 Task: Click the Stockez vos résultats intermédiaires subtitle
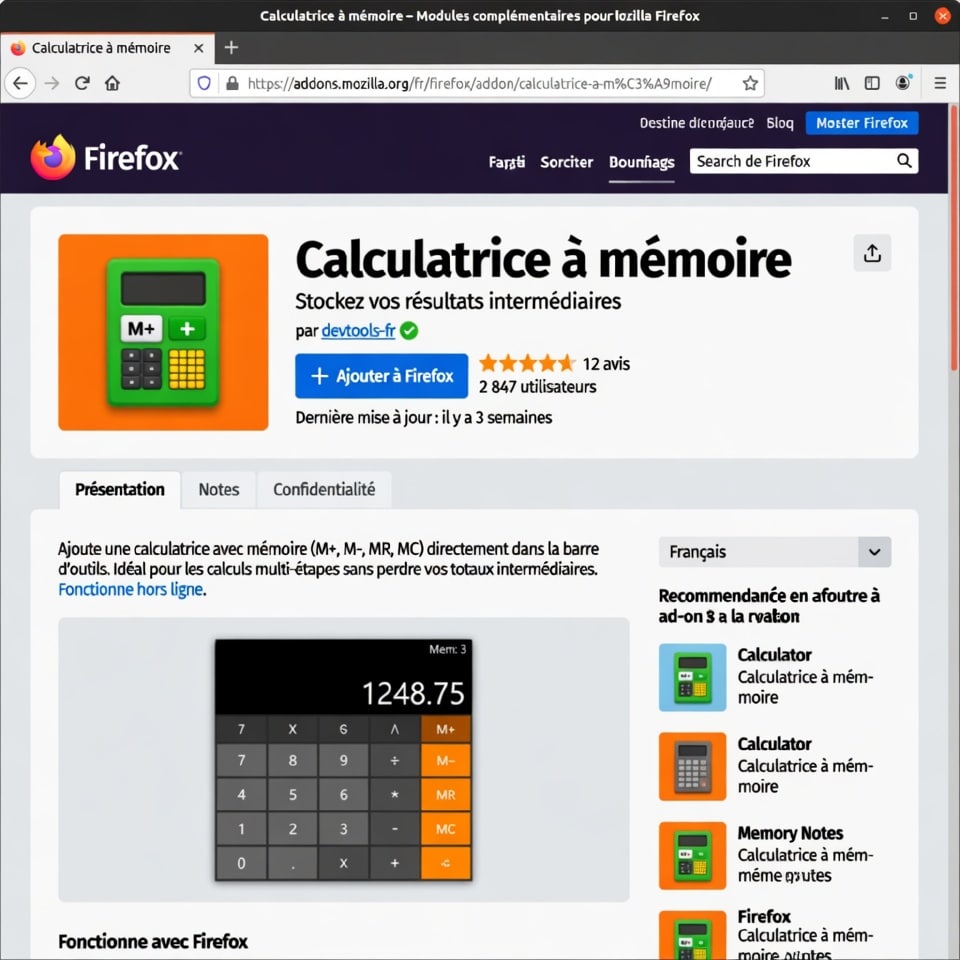click(458, 301)
